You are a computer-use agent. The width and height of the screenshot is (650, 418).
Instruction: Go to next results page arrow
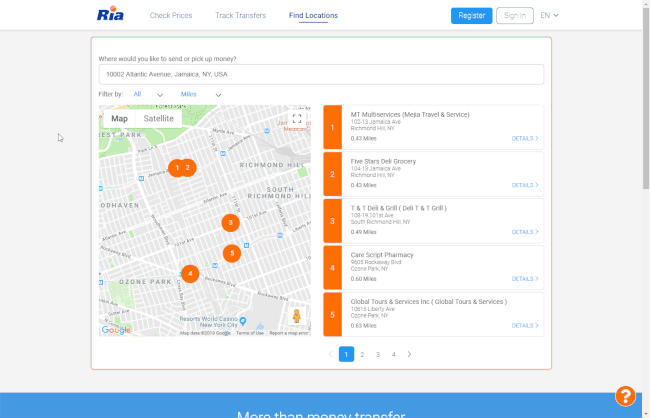point(409,354)
